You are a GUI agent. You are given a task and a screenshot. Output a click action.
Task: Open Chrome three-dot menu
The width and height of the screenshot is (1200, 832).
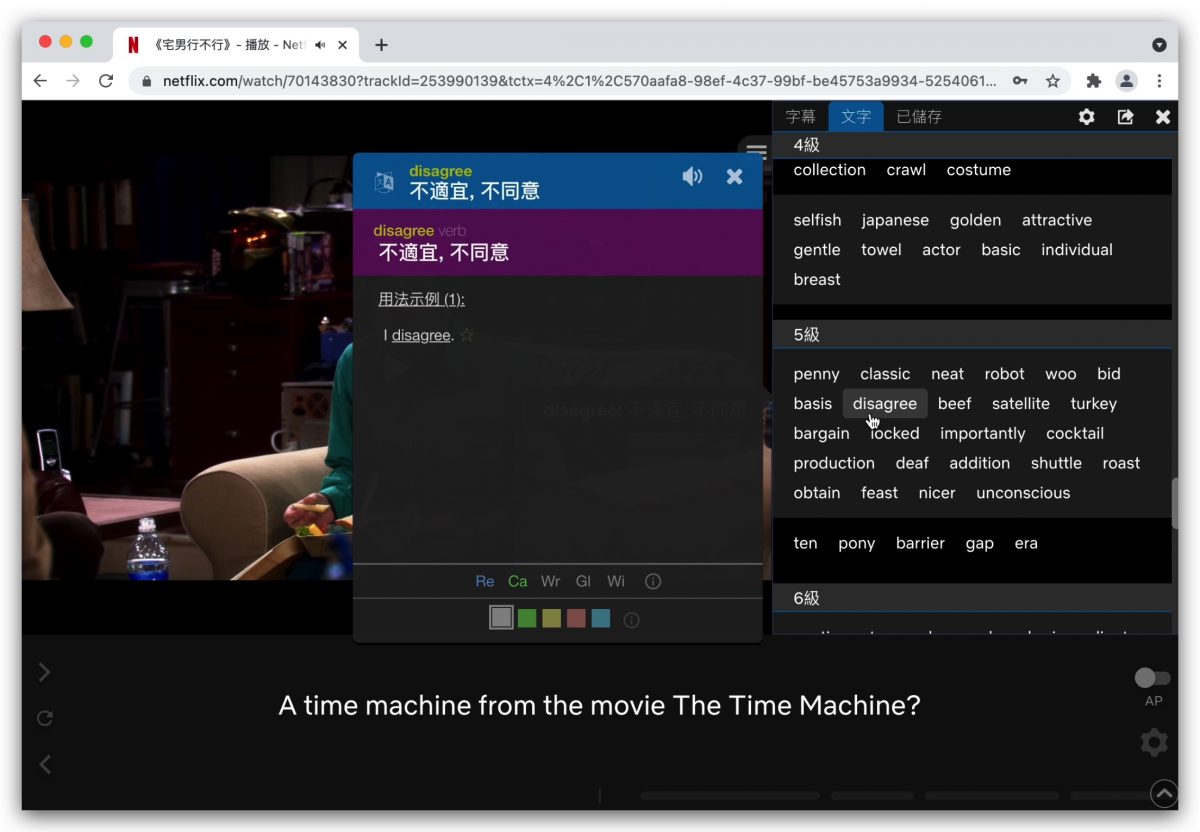pos(1160,81)
